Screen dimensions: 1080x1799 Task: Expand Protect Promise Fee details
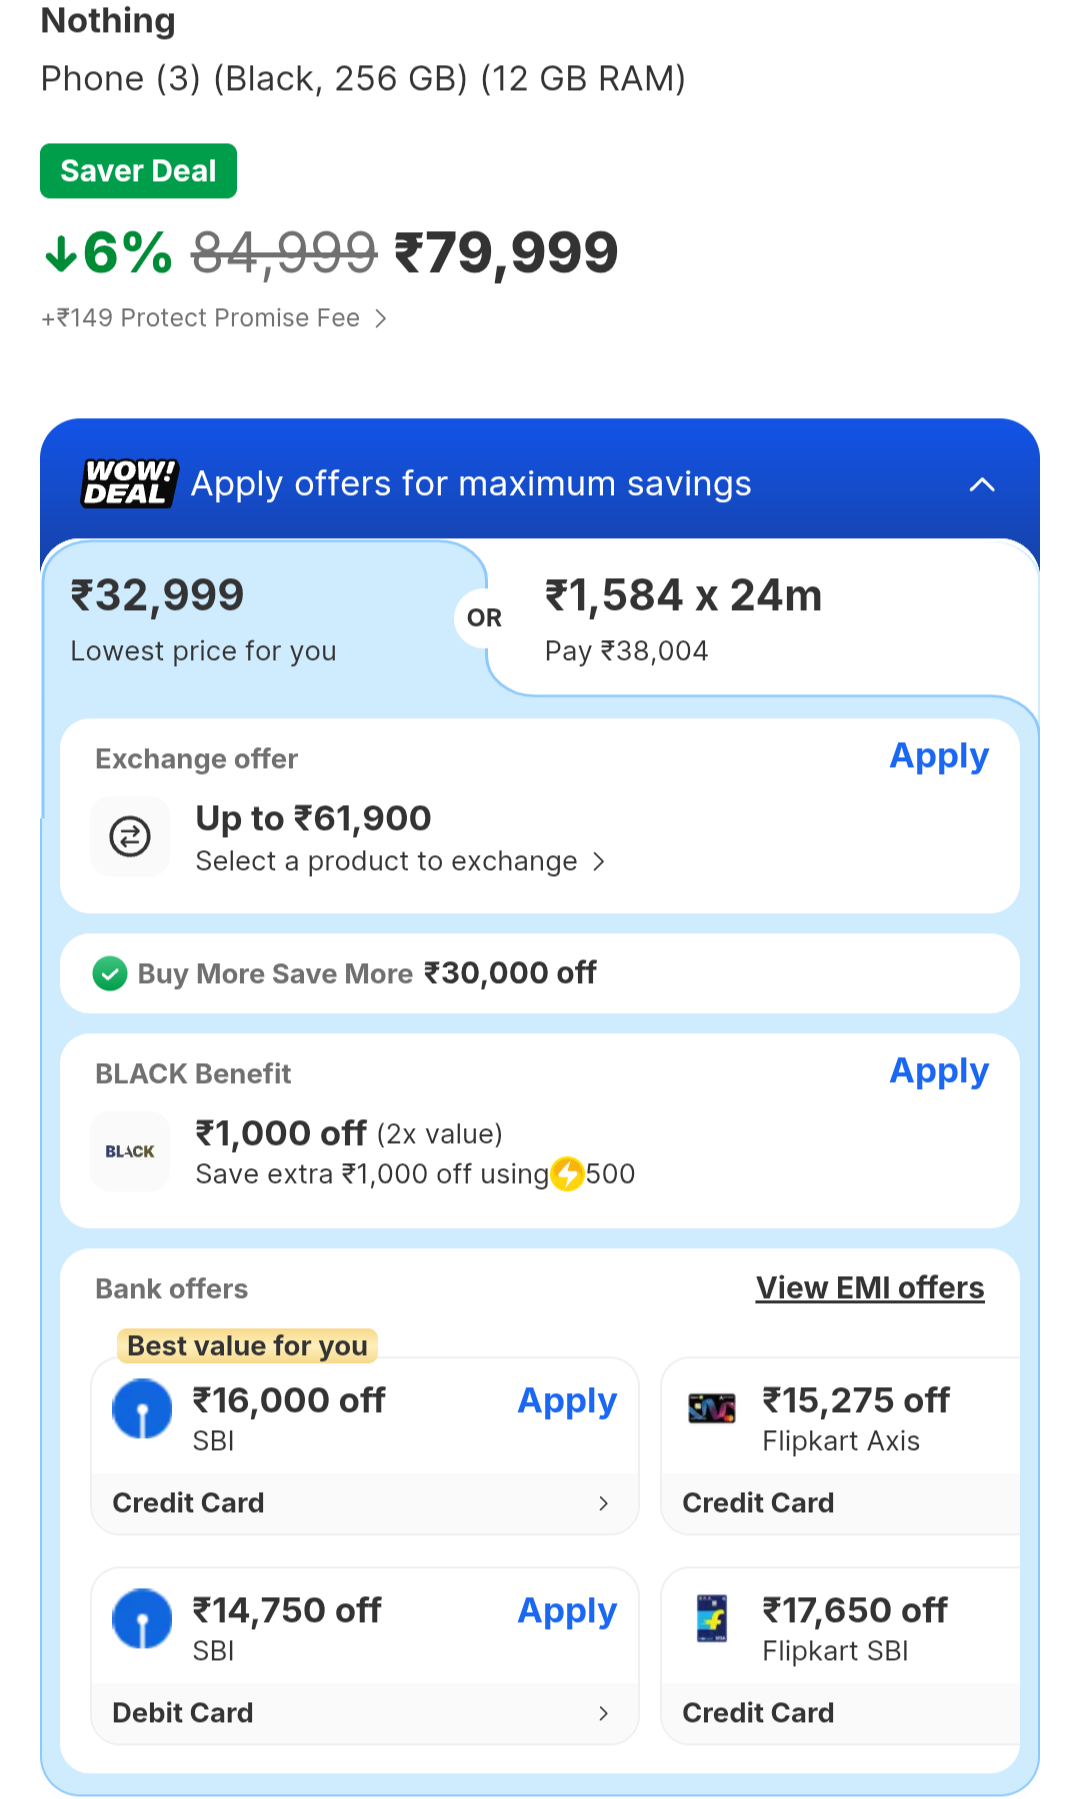click(380, 318)
